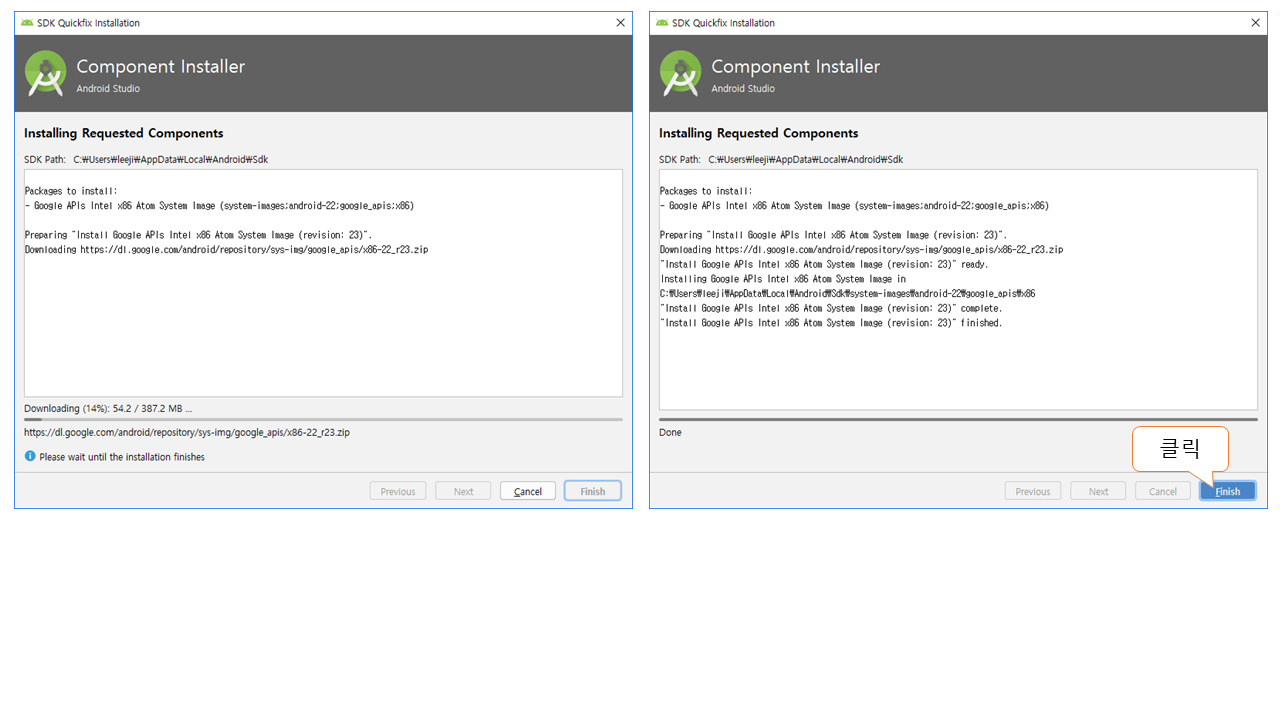The width and height of the screenshot is (1280, 720).
Task: Click the '클릭' callout bubble
Action: click(x=1179, y=448)
